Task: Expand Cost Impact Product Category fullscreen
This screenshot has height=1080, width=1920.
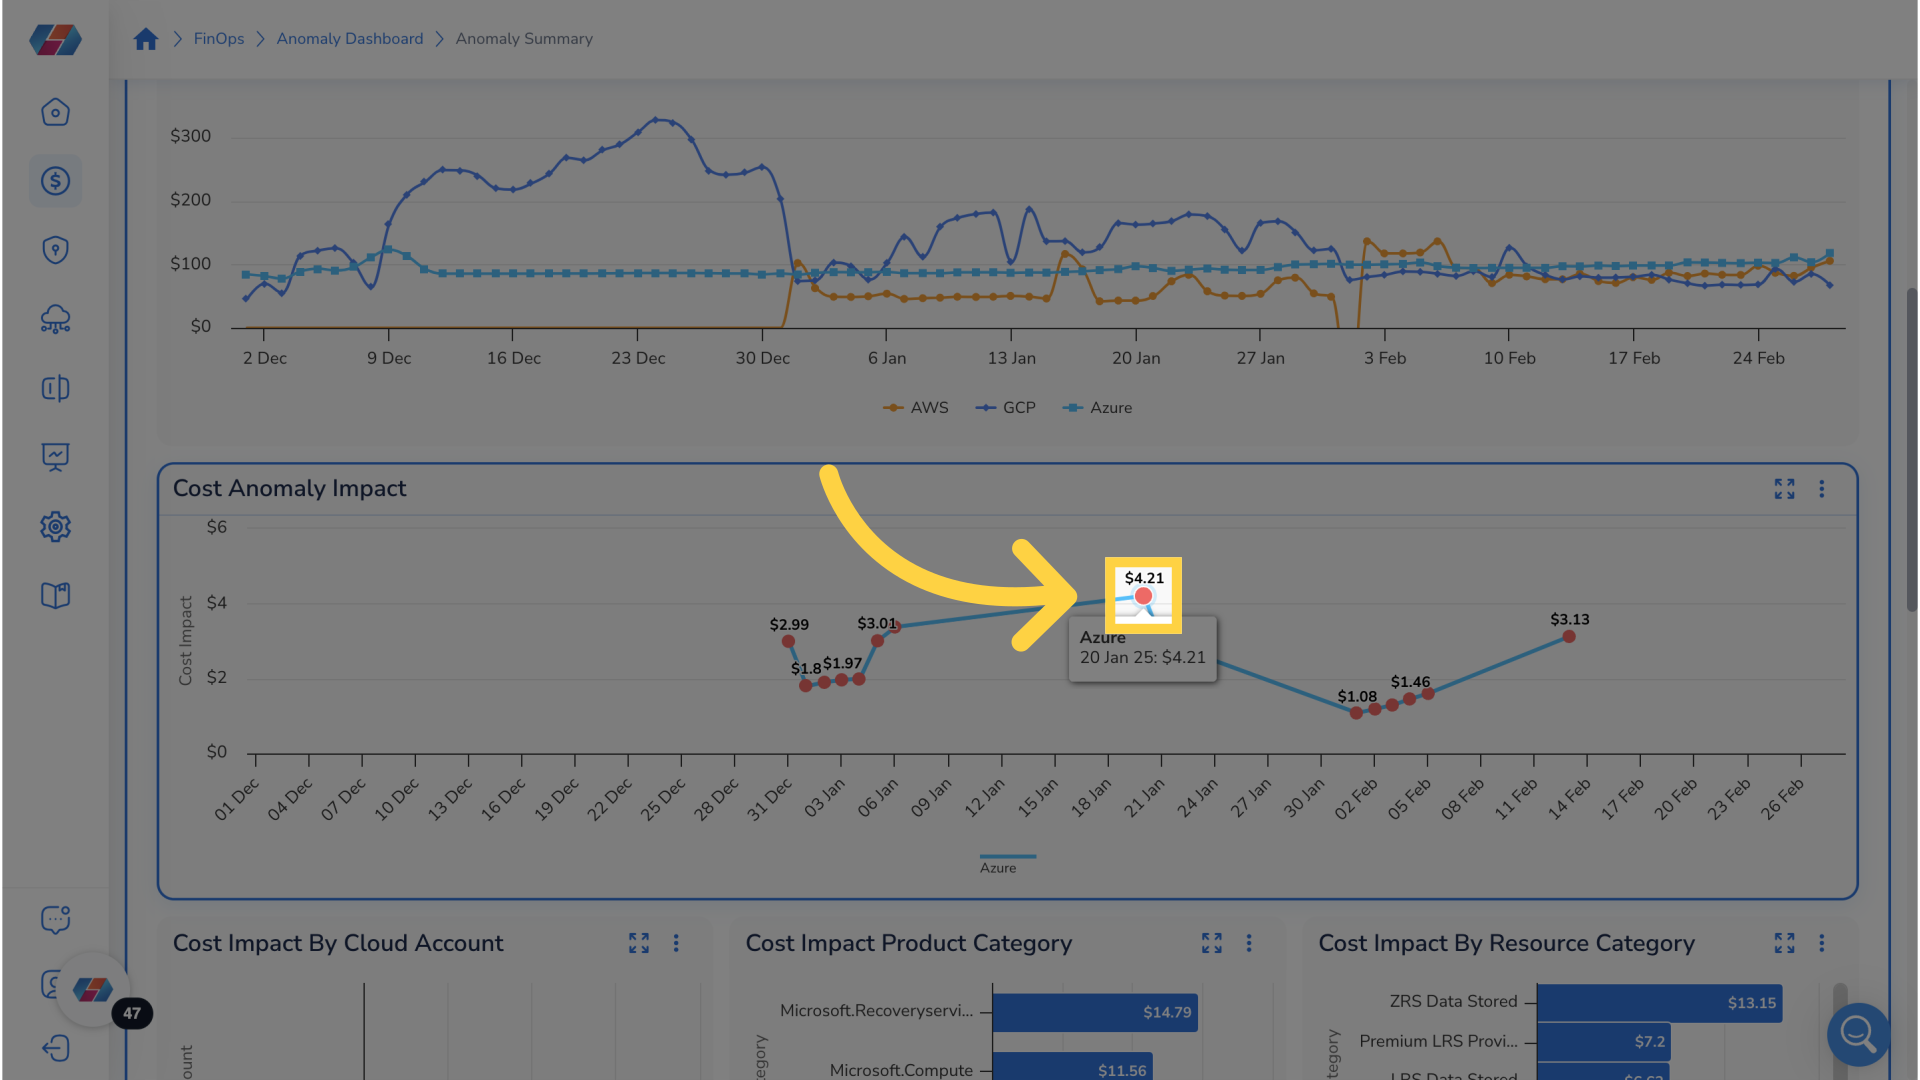Action: (x=1212, y=943)
